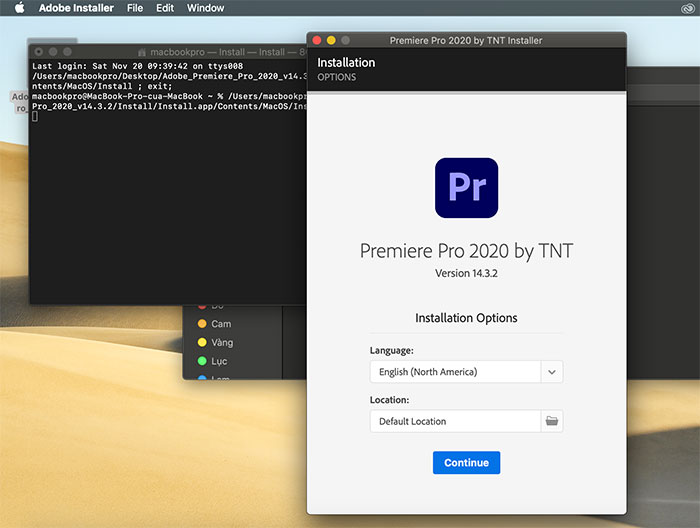The height and width of the screenshot is (528, 700).
Task: Open the Adobe Installer app menu
Action: [x=76, y=8]
